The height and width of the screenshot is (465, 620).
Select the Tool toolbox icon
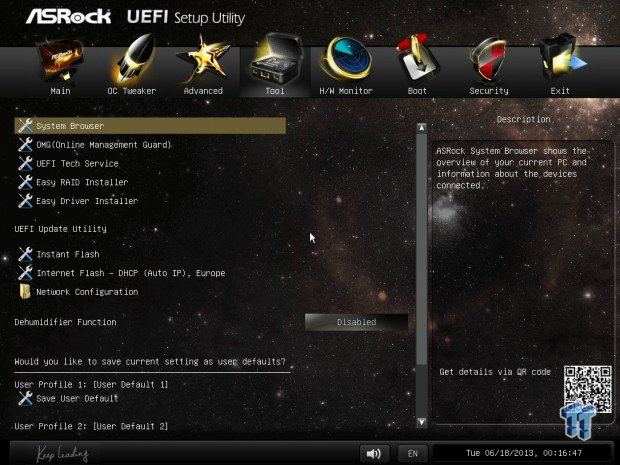pyautogui.click(x=276, y=59)
